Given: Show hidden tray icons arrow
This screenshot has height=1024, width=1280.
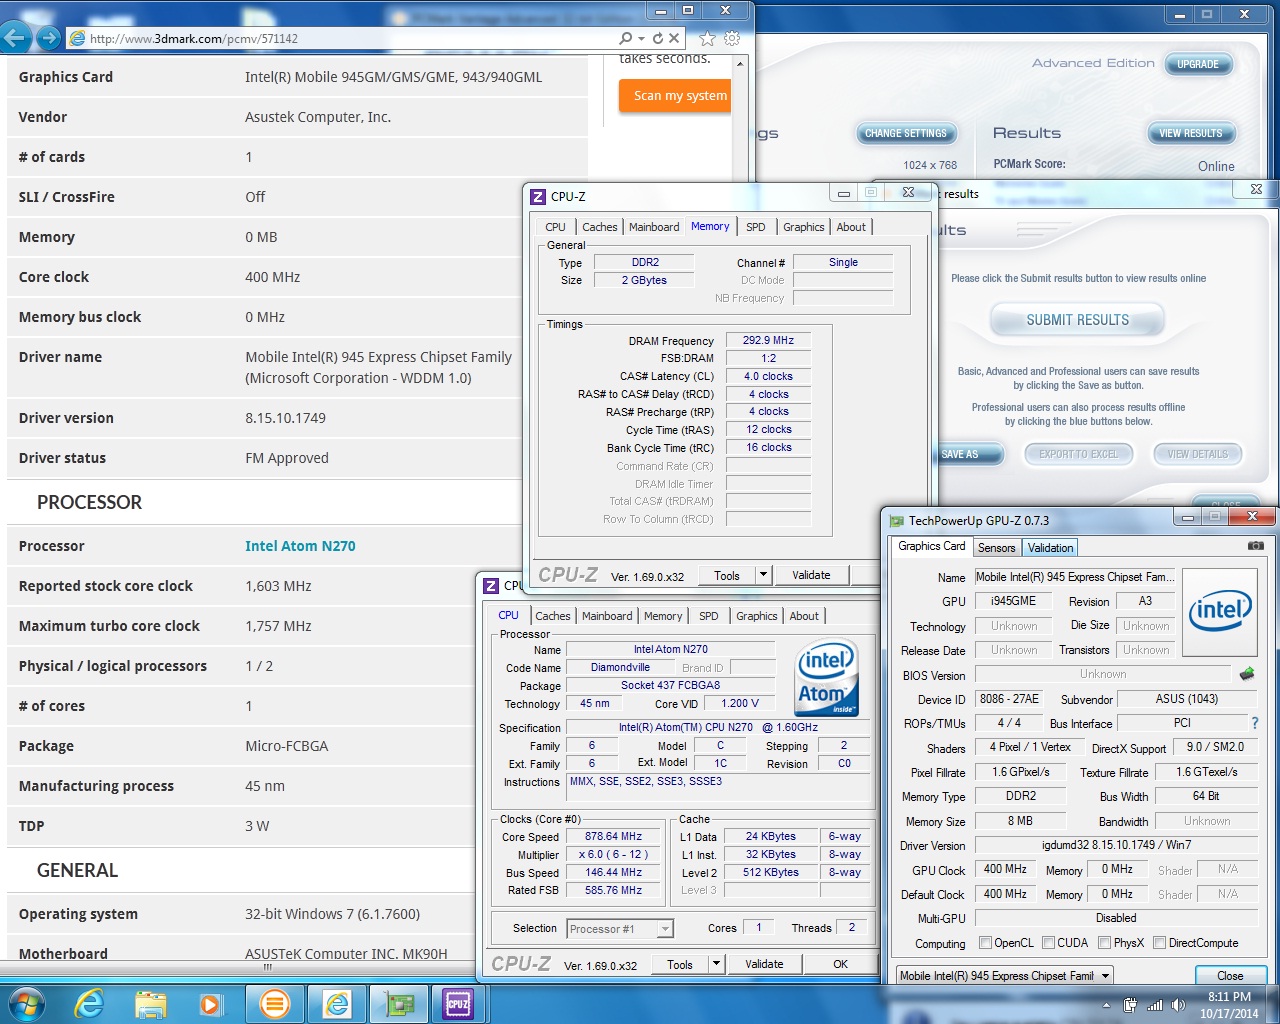Looking at the screenshot, I should coord(1106,1005).
